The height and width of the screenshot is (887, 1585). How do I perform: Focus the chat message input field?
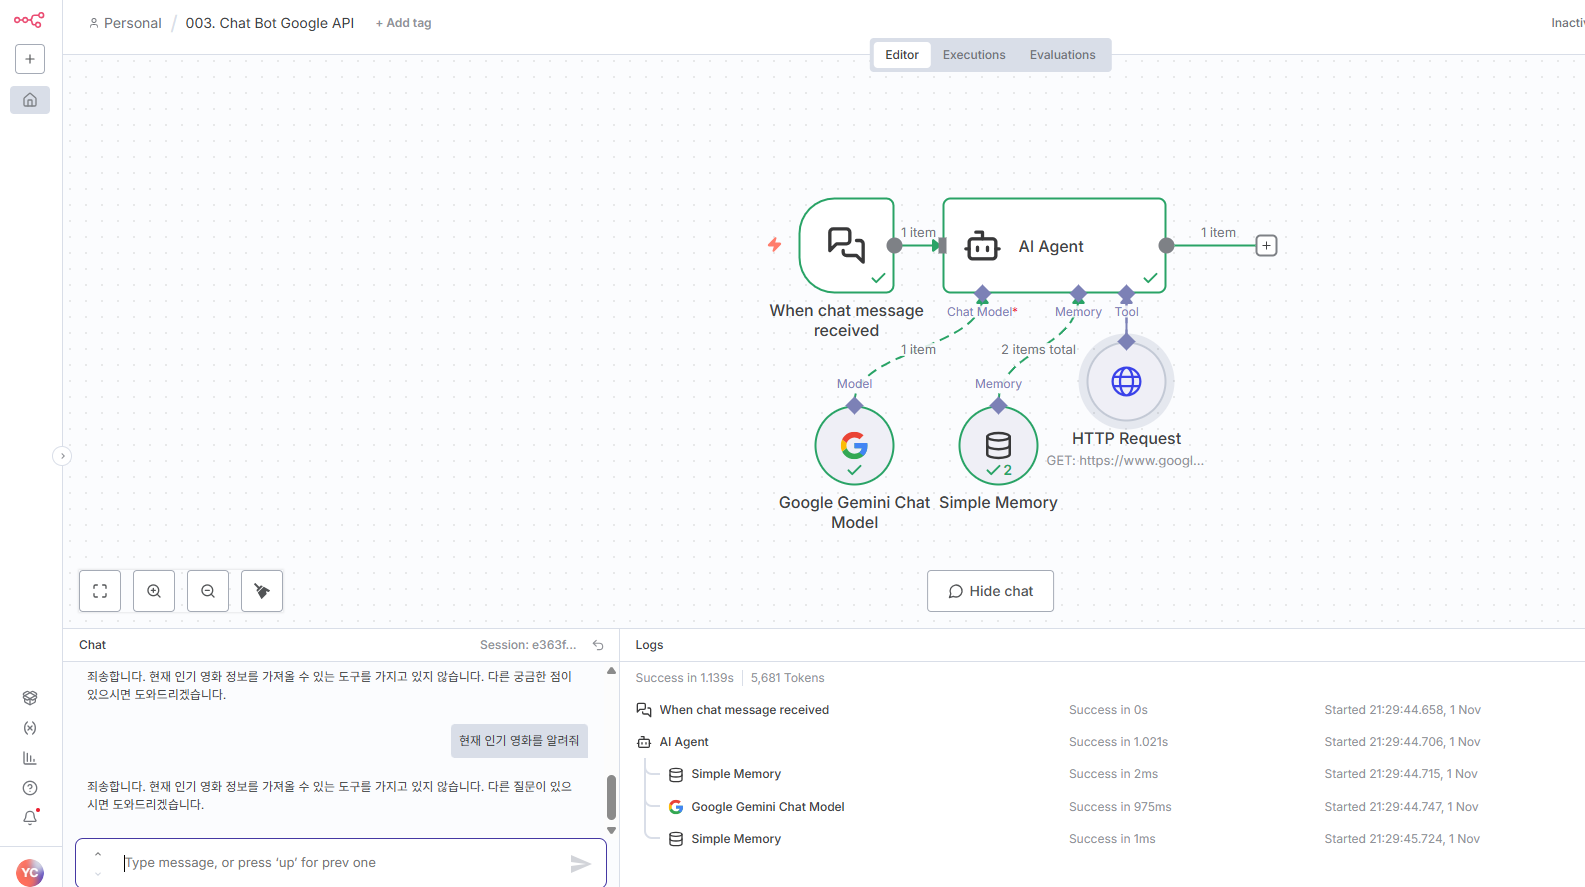click(340, 862)
